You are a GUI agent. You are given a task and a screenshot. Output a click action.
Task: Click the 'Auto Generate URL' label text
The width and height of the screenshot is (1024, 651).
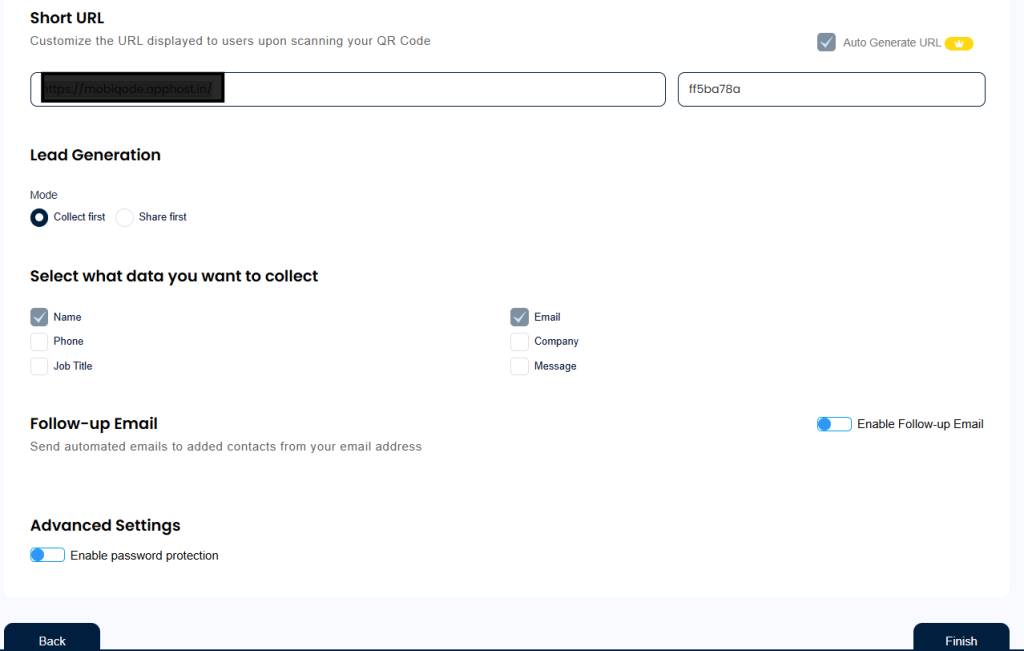click(891, 43)
